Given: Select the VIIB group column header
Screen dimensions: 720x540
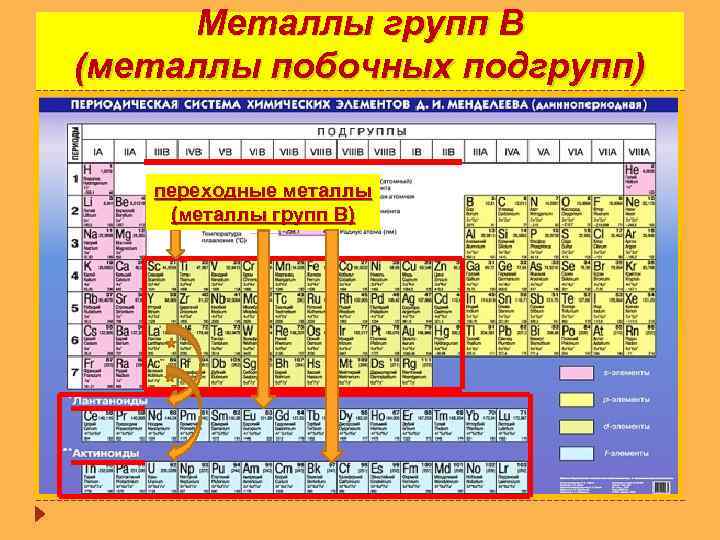Looking at the screenshot, I should pos(289,152).
